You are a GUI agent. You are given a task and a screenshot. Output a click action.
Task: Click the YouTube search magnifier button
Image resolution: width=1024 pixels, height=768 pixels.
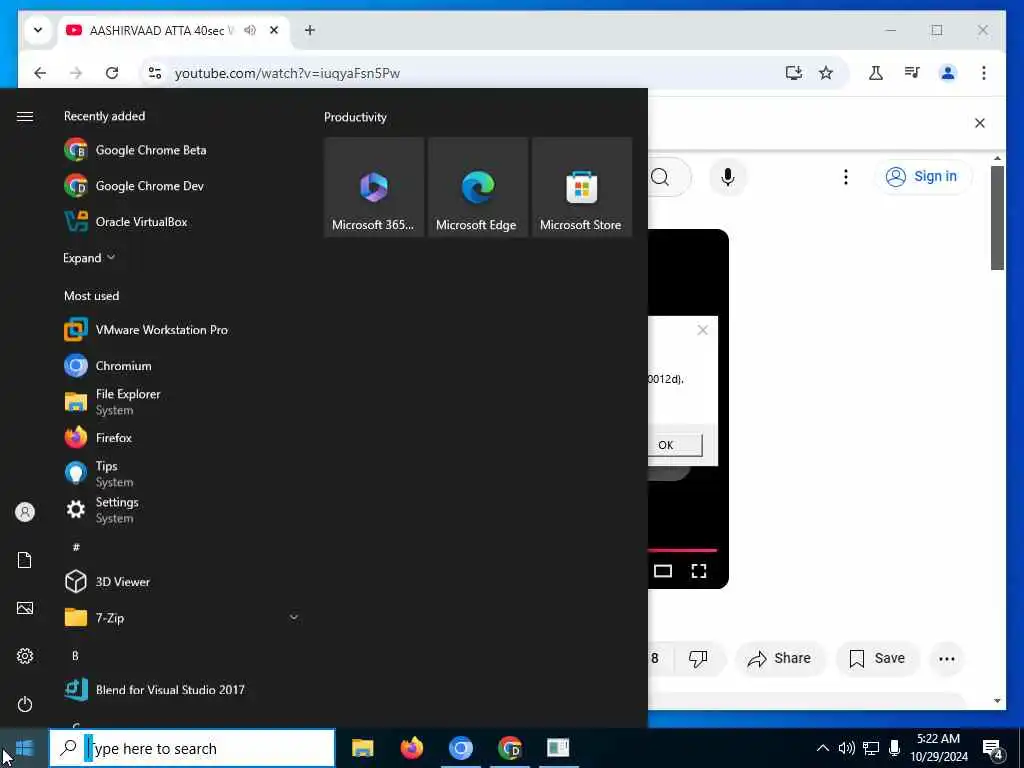[661, 177]
